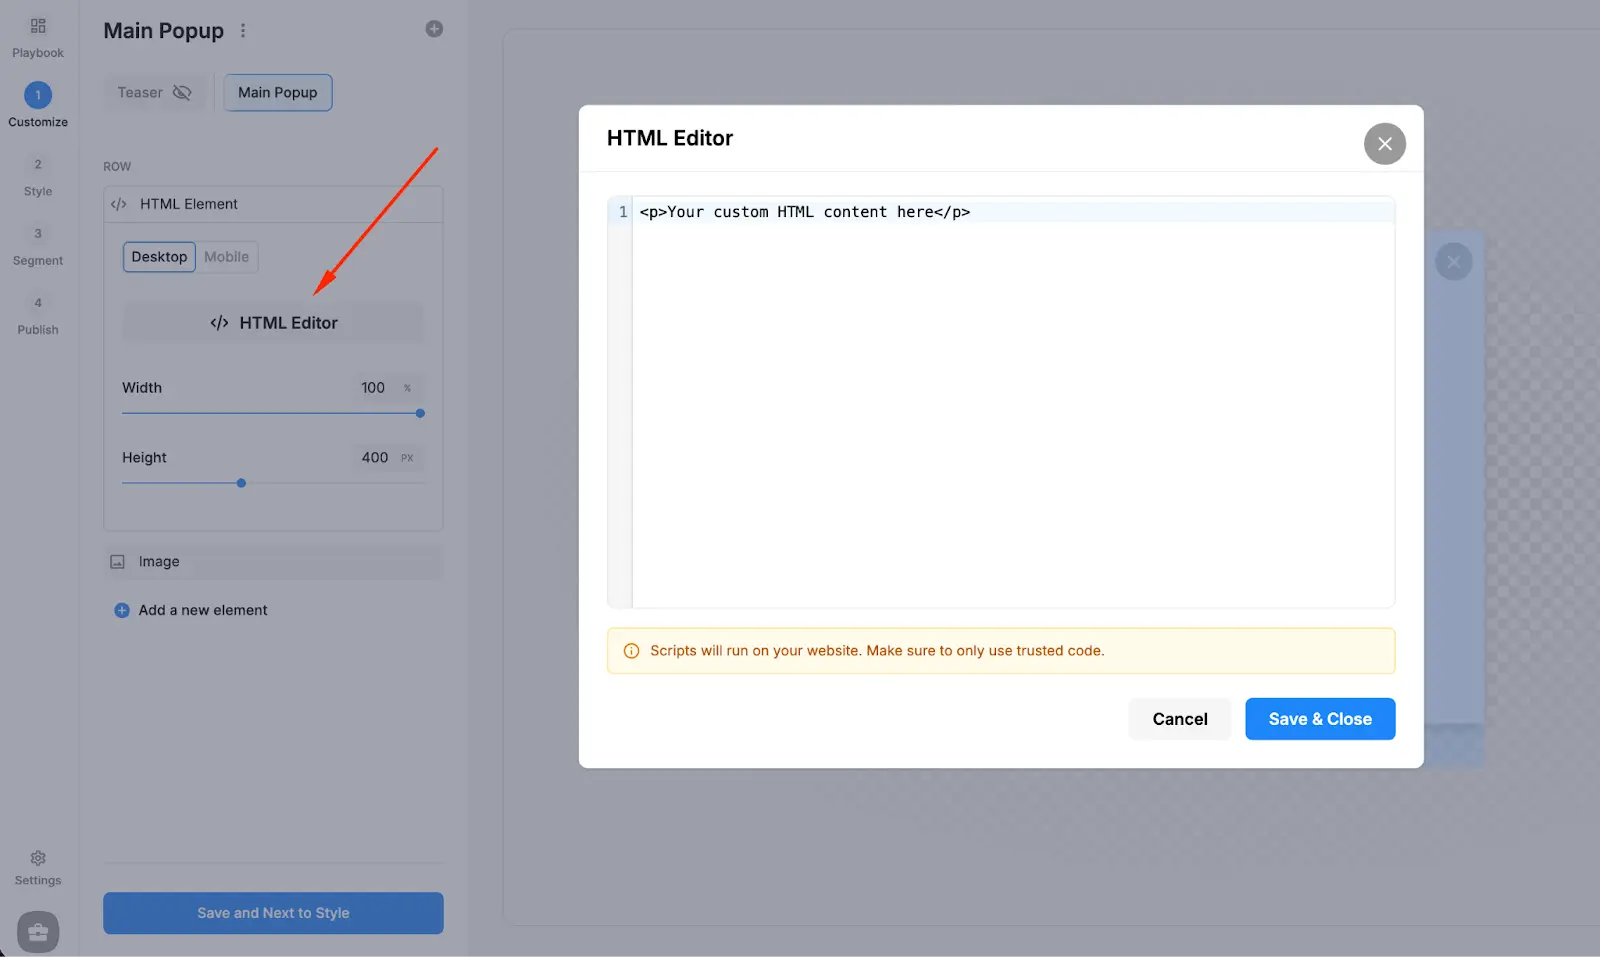Click the info icon in the scripts warning
The width and height of the screenshot is (1600, 957).
coord(631,650)
